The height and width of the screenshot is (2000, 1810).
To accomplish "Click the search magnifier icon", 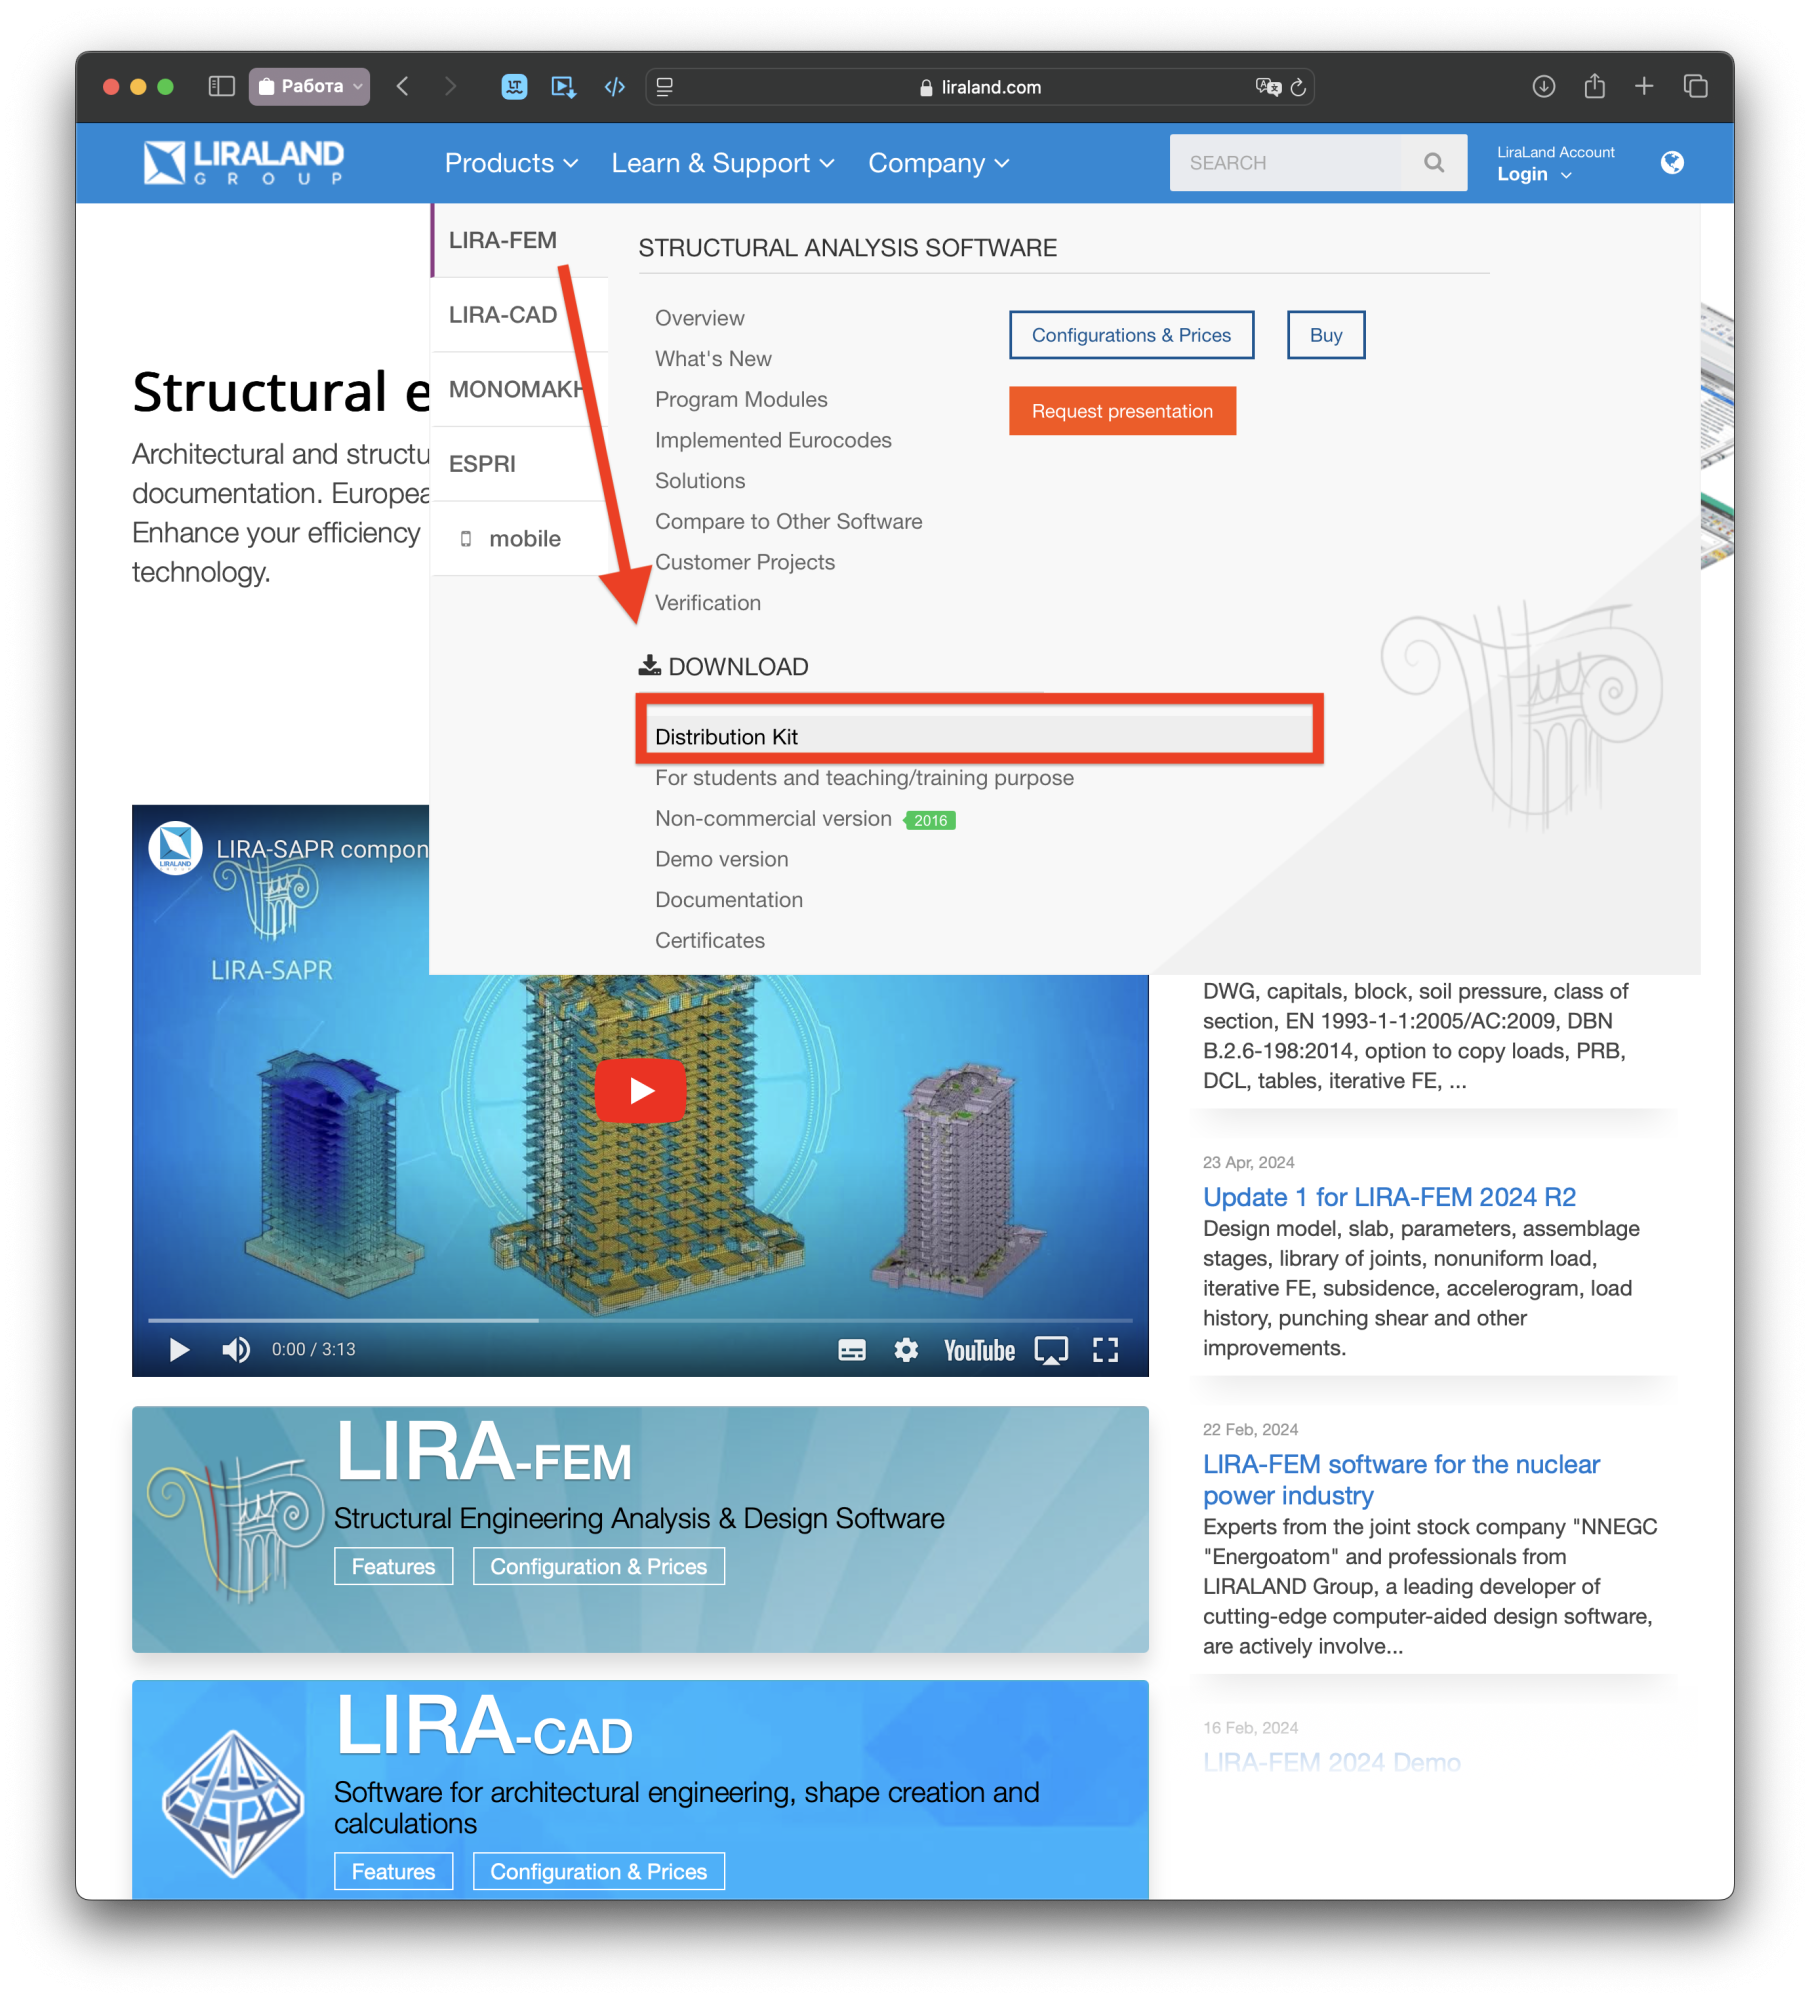I will click(x=1433, y=163).
